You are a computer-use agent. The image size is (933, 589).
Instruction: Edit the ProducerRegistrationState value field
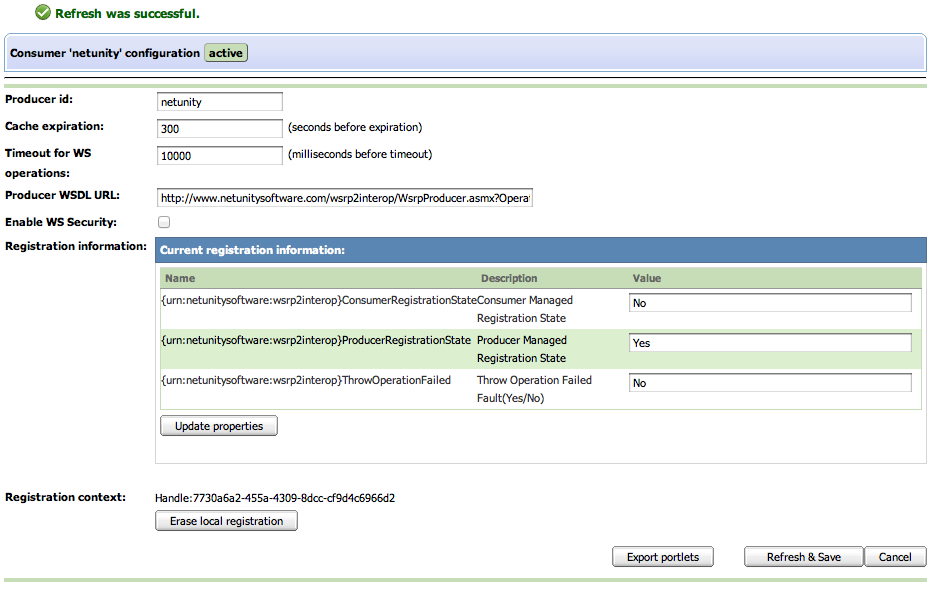770,343
